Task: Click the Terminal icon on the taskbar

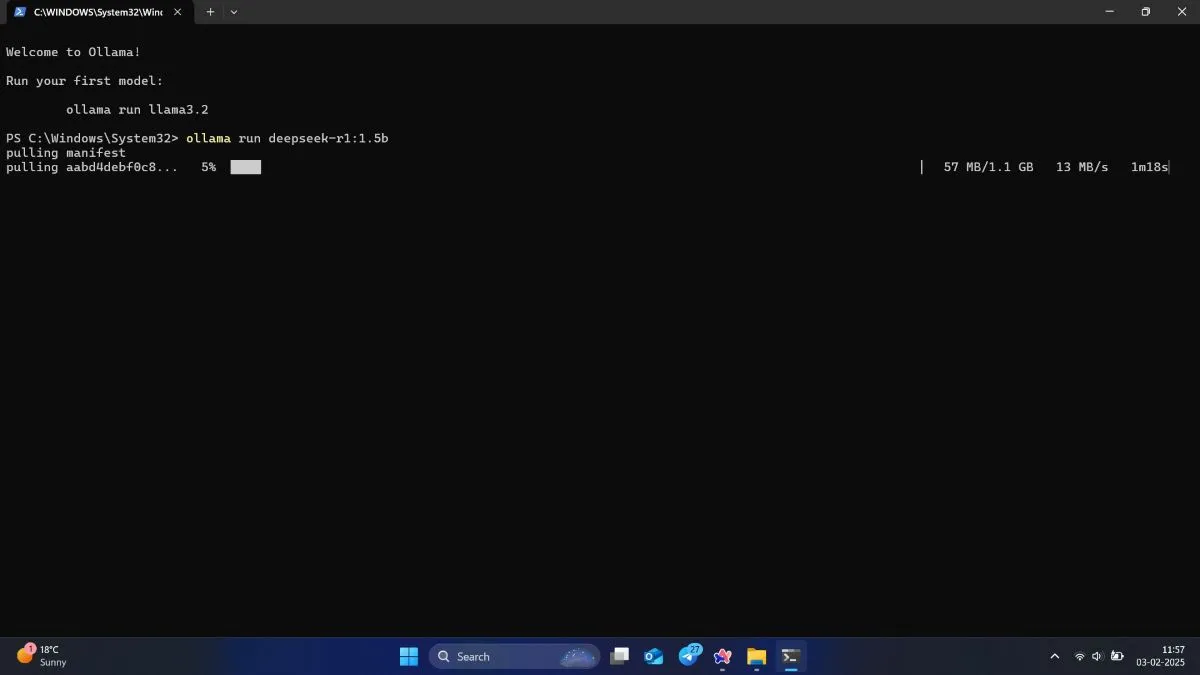Action: (791, 656)
